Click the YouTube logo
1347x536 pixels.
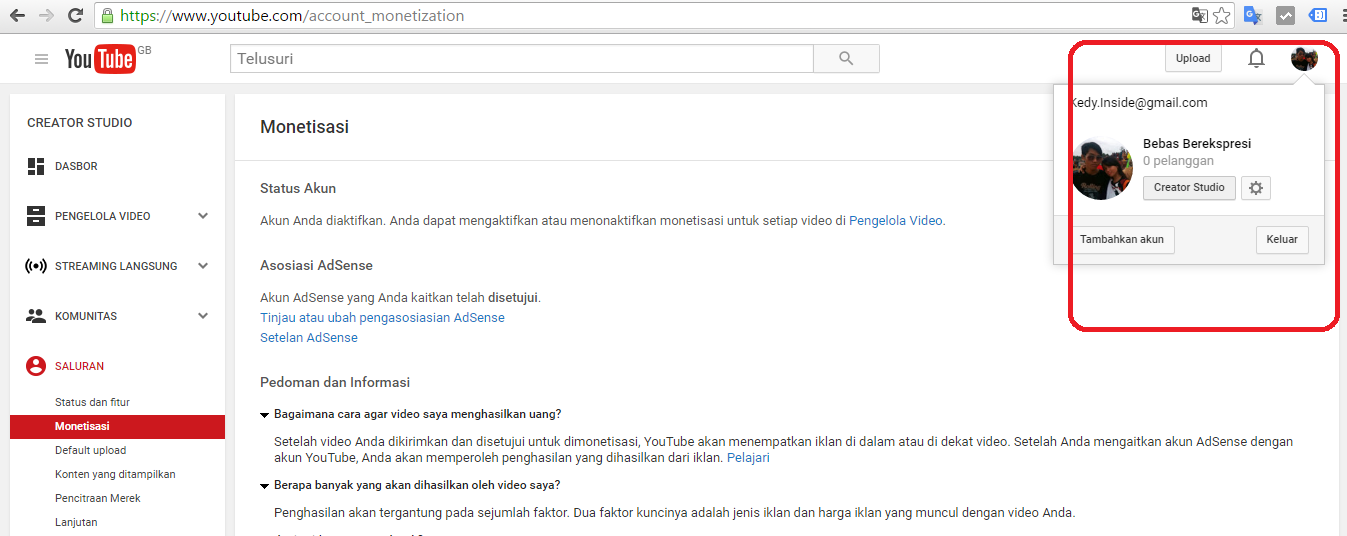click(100, 60)
